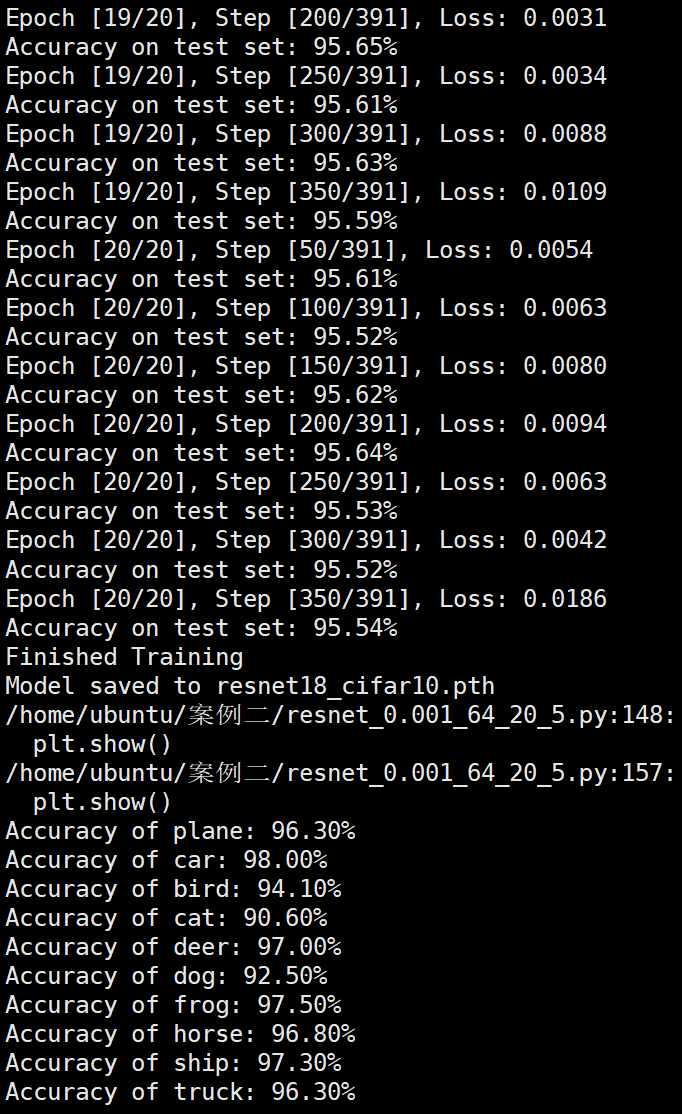Click the file path ending in py:157

pos(340,773)
